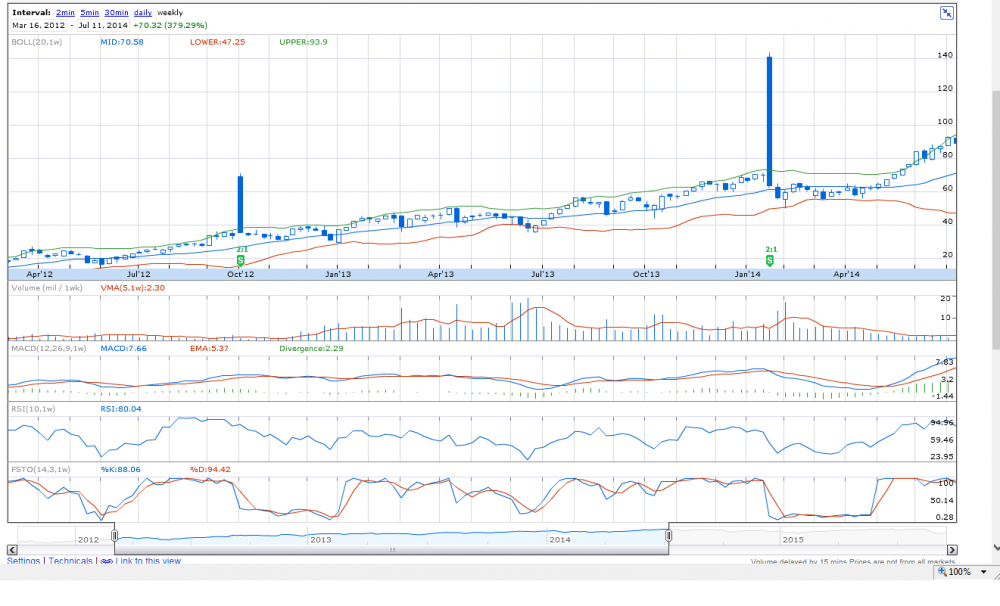Click the magnifier zoom icon showing 100%
1000x606 pixels.
point(938,572)
